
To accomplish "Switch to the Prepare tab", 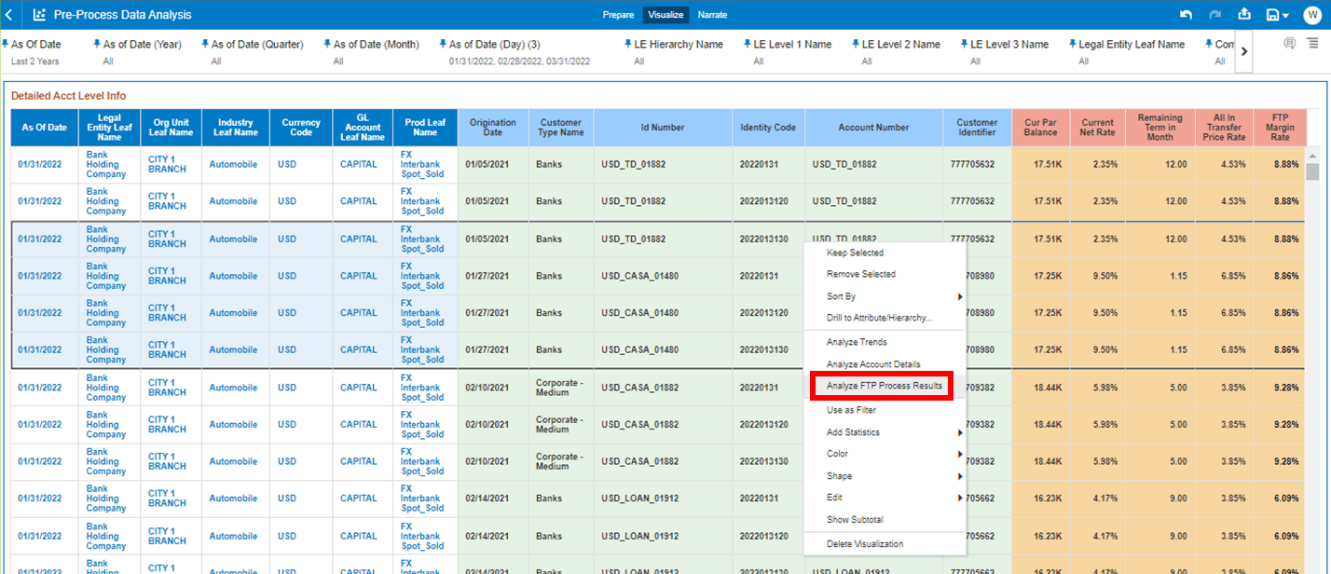I will [x=618, y=15].
